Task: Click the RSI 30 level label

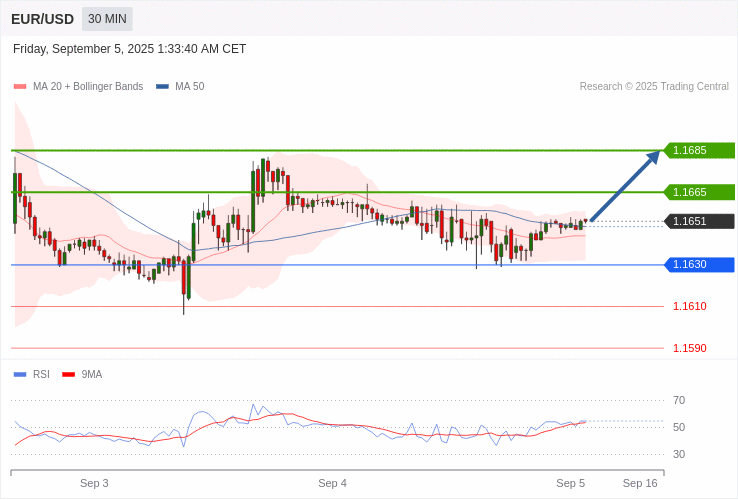Action: click(679, 454)
